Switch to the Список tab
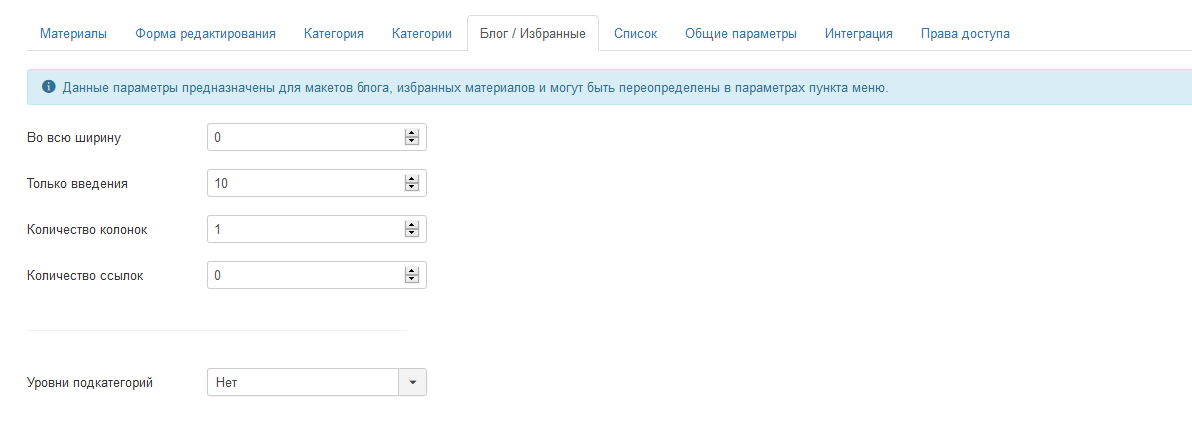 click(x=635, y=34)
